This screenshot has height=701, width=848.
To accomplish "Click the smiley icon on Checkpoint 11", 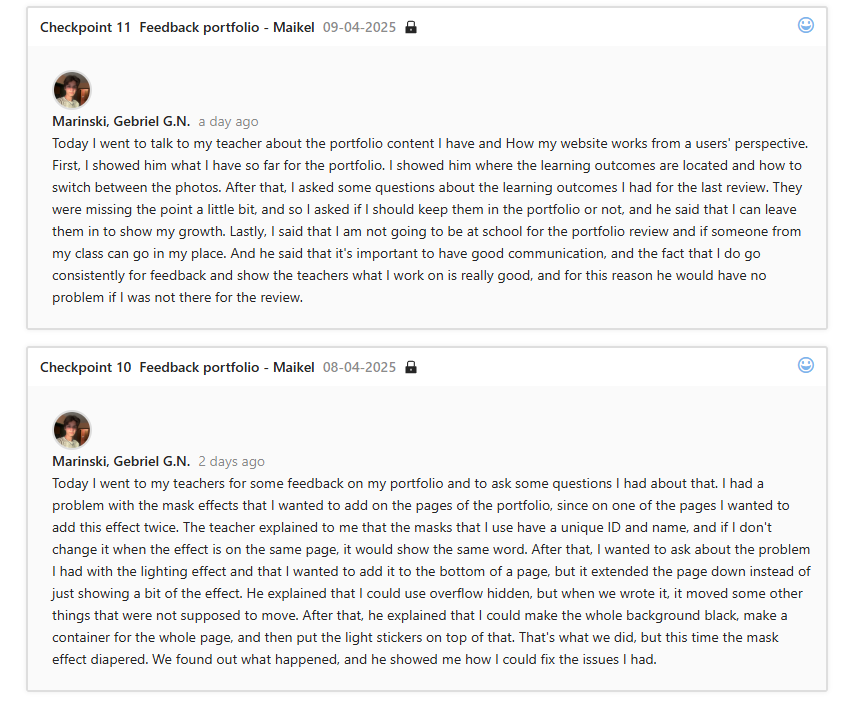I will (806, 25).
